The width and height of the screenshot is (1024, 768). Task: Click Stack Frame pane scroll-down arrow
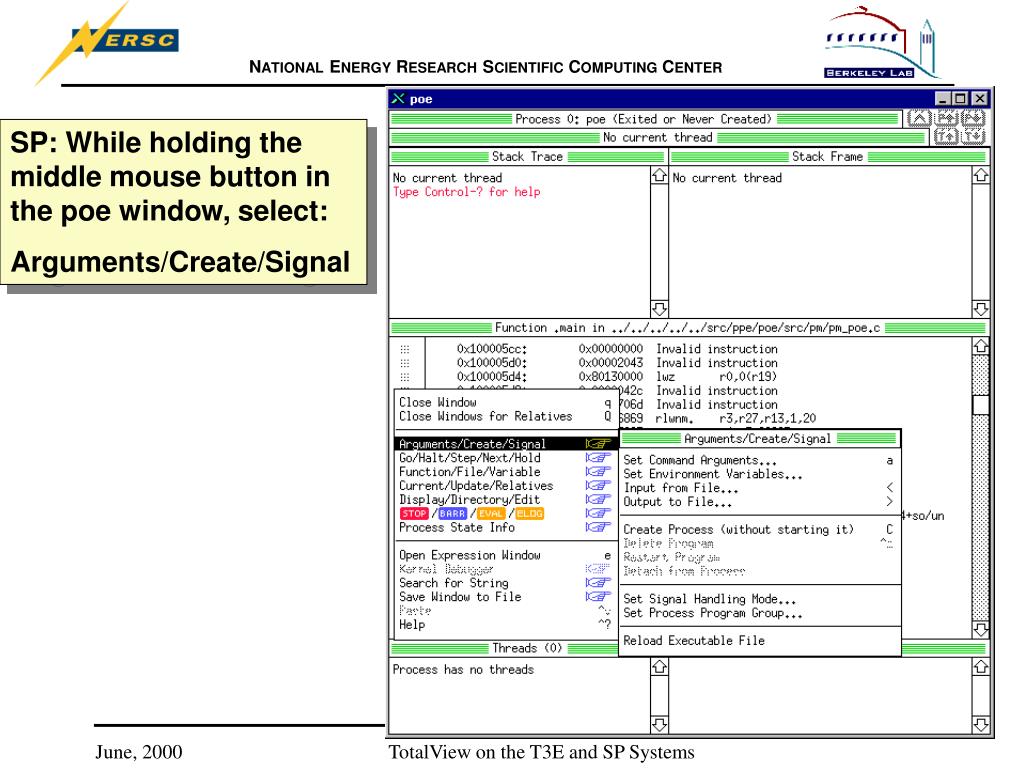tap(980, 308)
